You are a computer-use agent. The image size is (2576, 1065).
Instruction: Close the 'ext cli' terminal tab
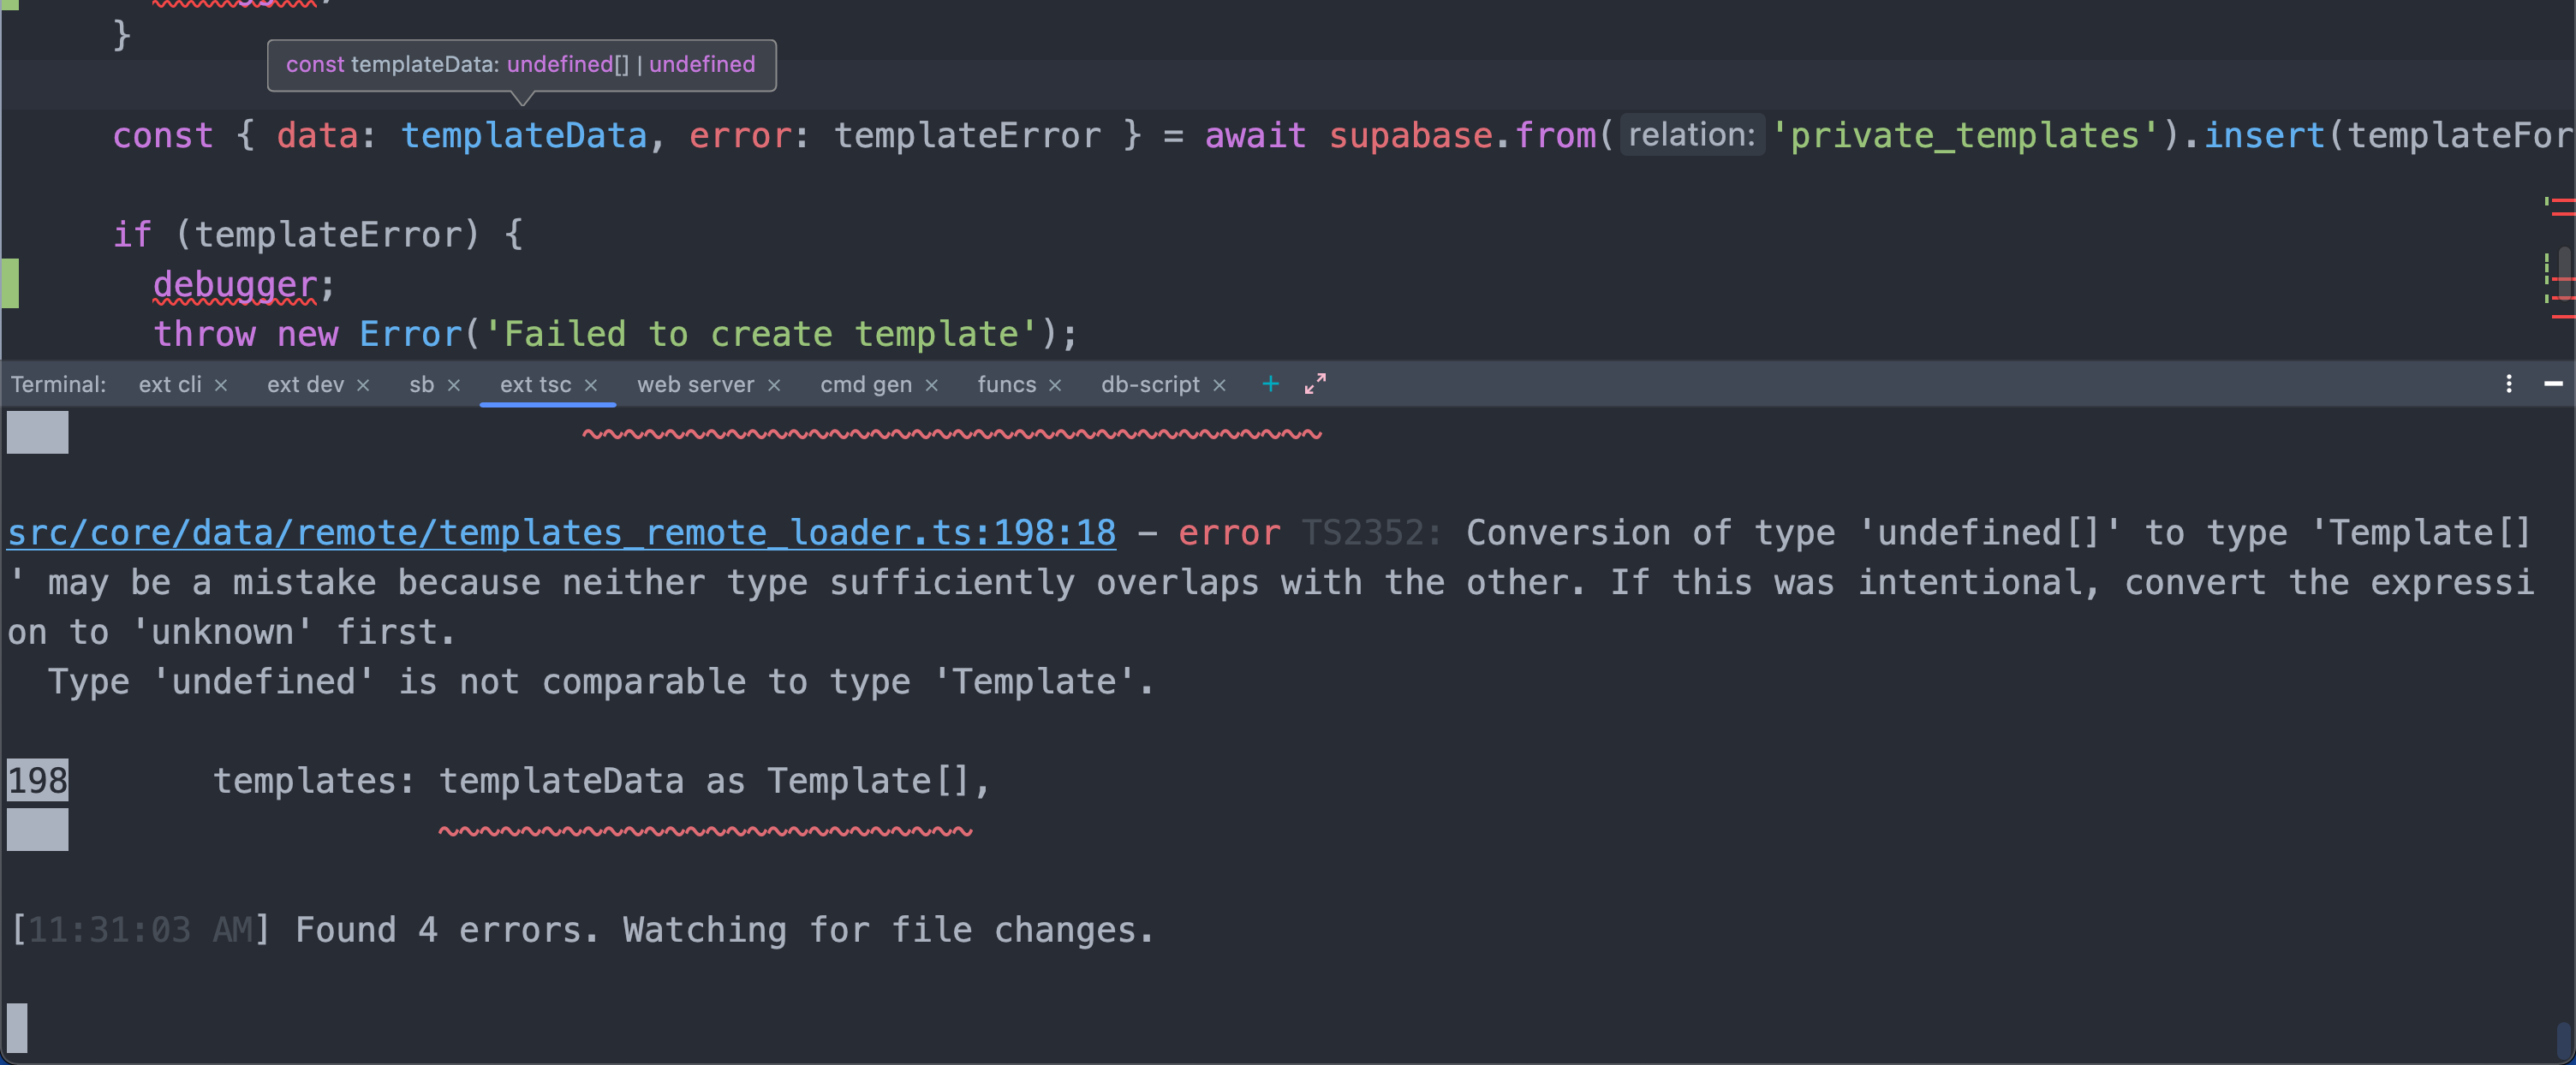pyautogui.click(x=222, y=385)
